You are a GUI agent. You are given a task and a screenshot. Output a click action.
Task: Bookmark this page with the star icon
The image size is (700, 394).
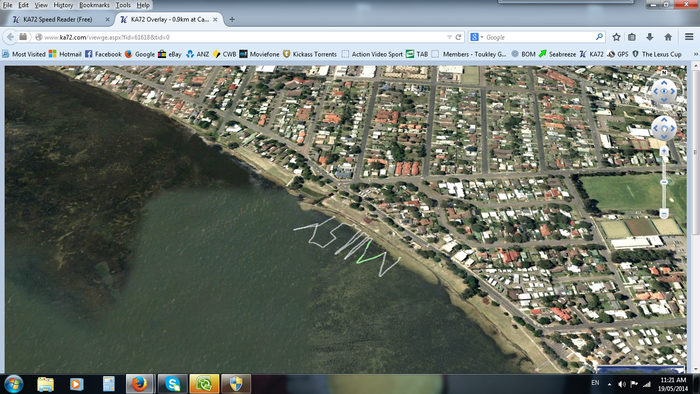point(617,37)
